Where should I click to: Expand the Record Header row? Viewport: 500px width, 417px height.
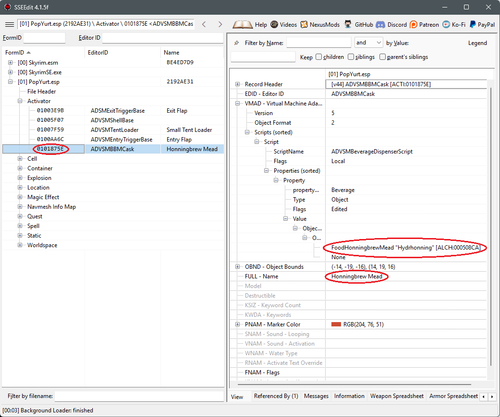coord(237,84)
